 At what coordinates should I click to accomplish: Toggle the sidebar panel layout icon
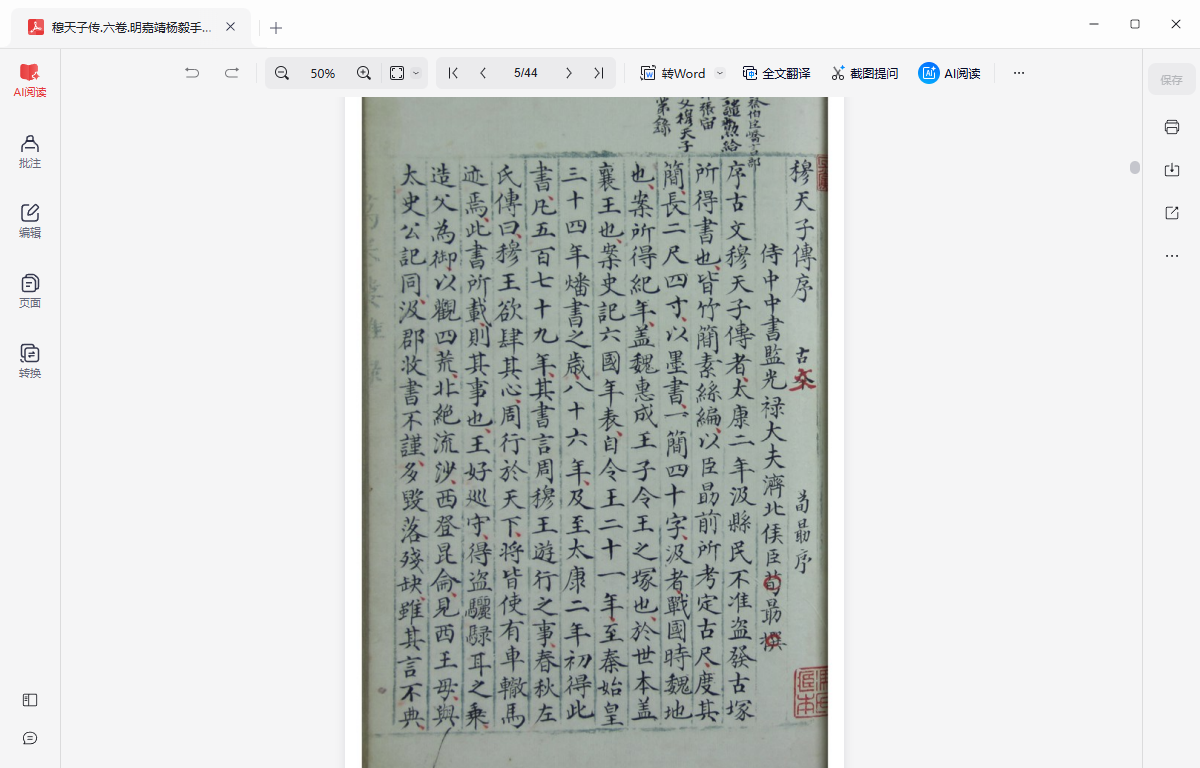30,700
